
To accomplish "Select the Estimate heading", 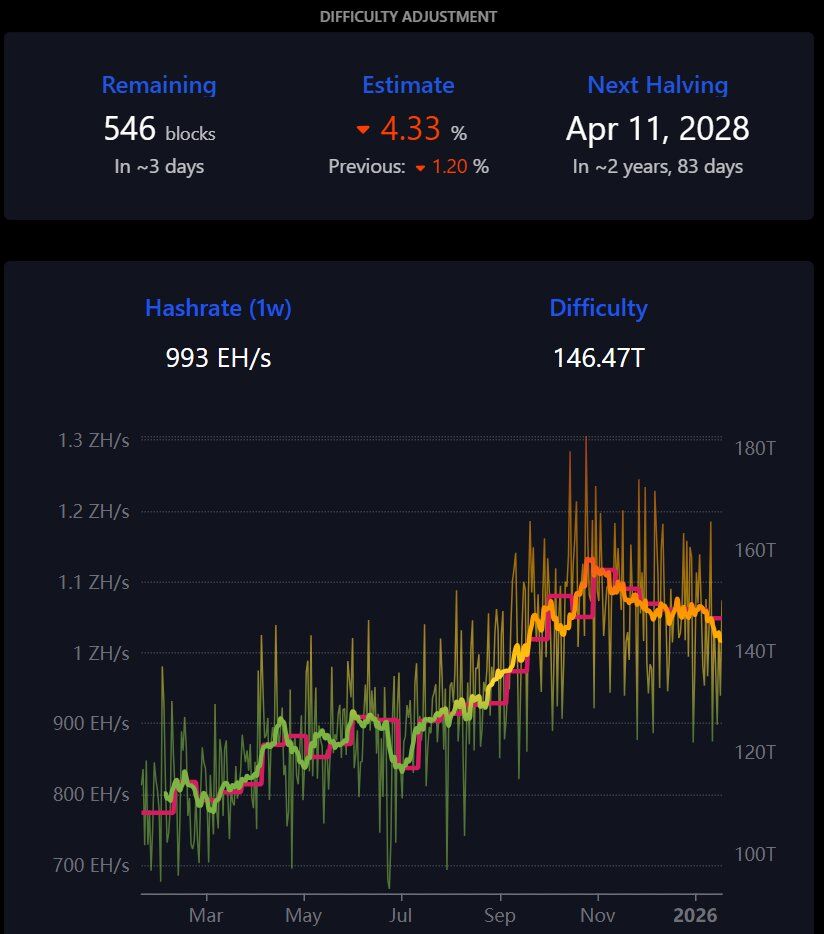I will (x=408, y=85).
